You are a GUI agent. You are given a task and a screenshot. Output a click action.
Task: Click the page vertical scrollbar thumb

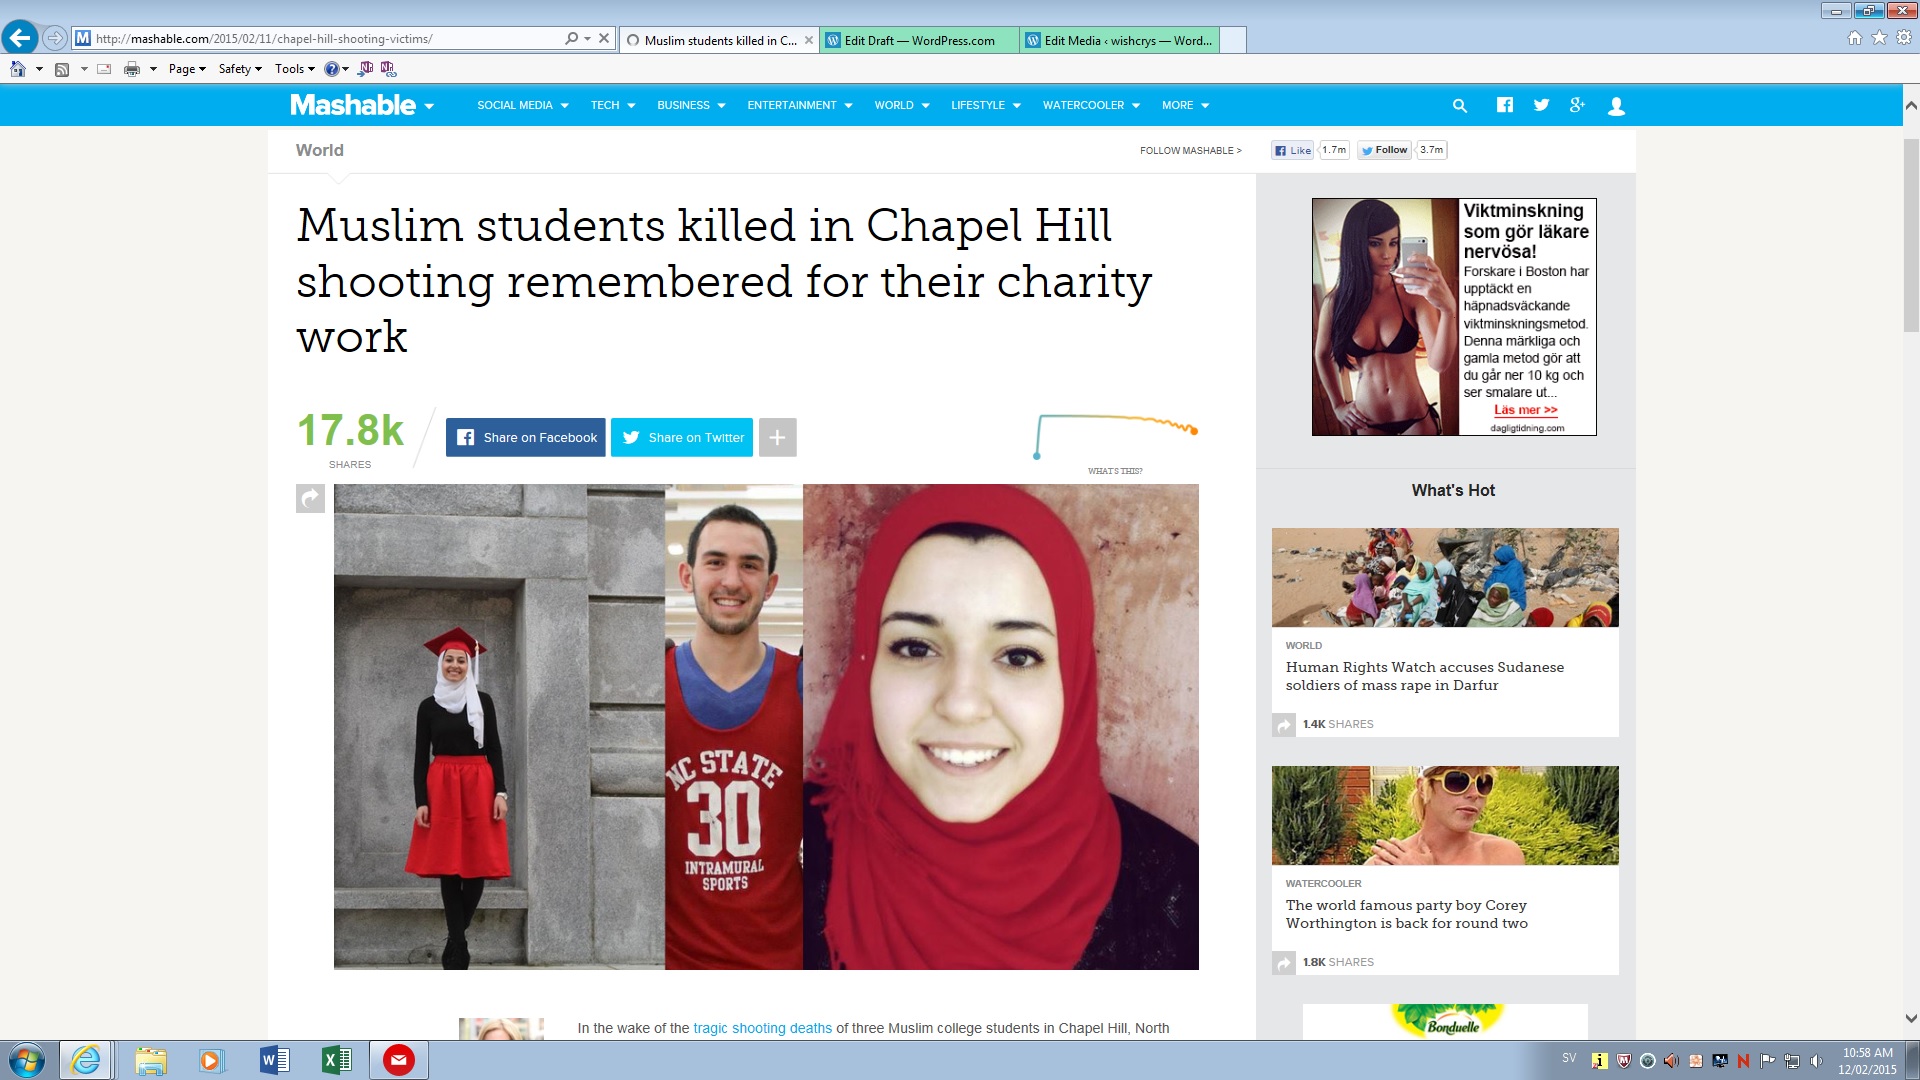tap(1910, 235)
